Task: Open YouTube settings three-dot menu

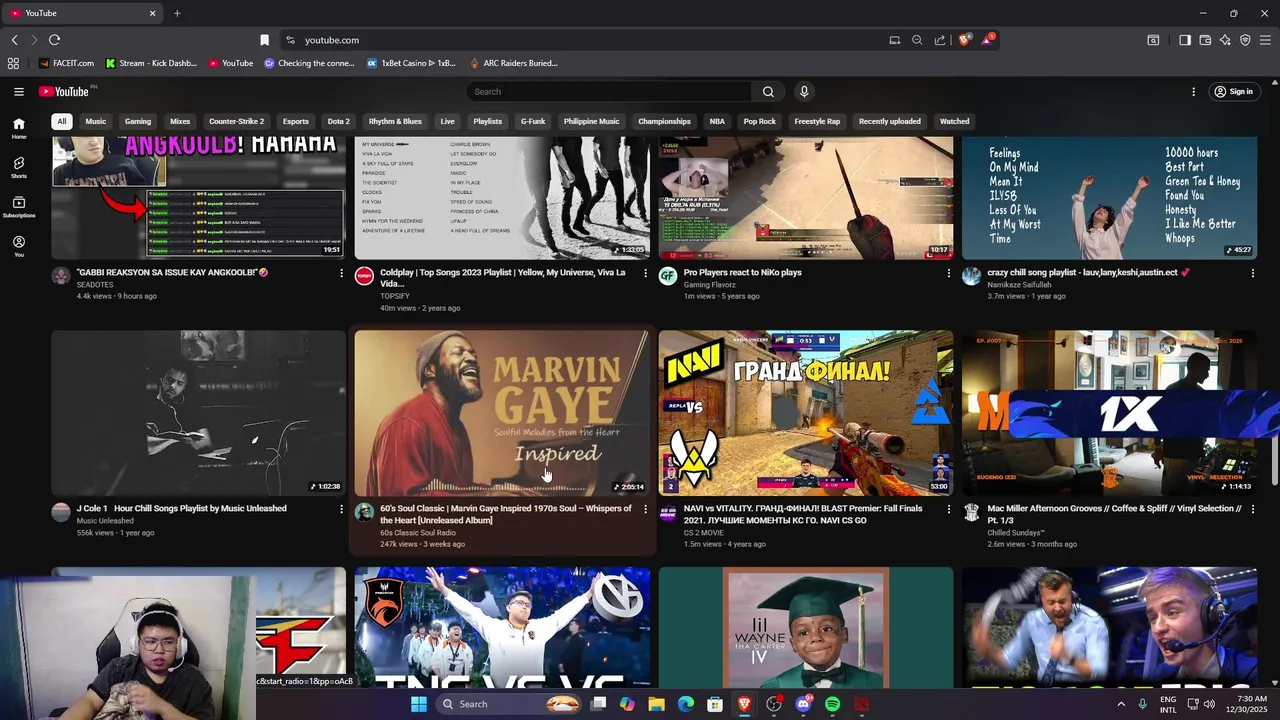Action: pos(1193,91)
